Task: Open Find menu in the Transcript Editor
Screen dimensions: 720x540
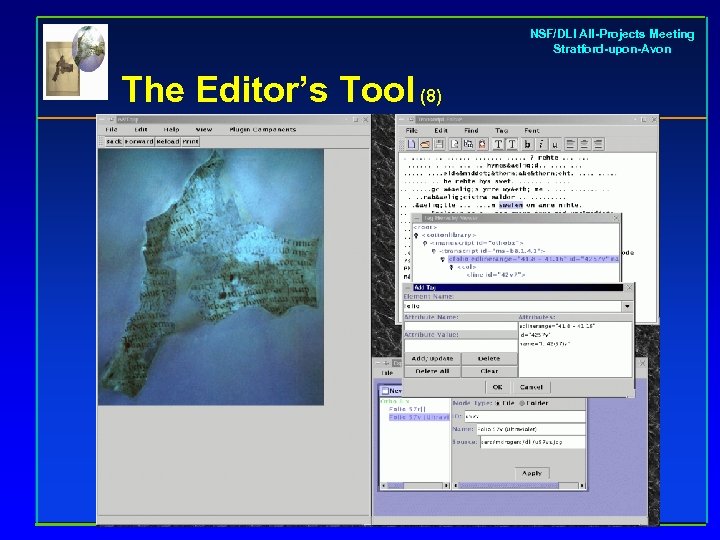Action: point(471,131)
